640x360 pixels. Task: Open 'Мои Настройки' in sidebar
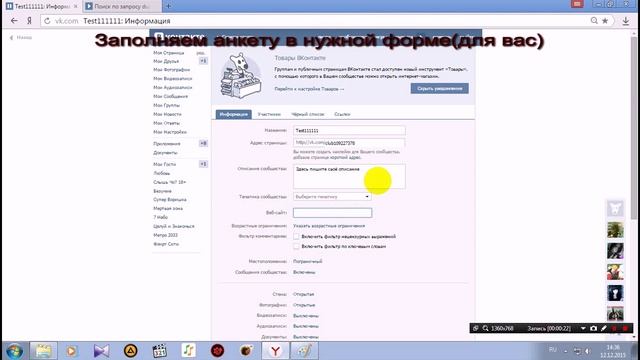170,132
